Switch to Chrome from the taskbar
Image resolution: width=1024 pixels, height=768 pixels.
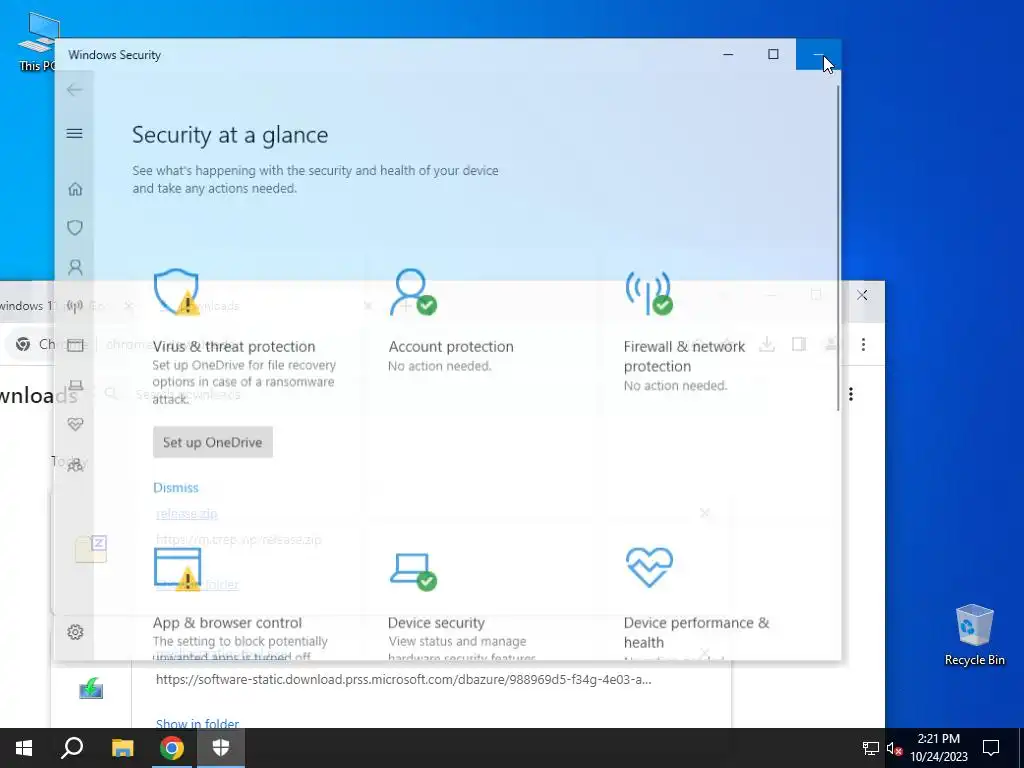172,748
